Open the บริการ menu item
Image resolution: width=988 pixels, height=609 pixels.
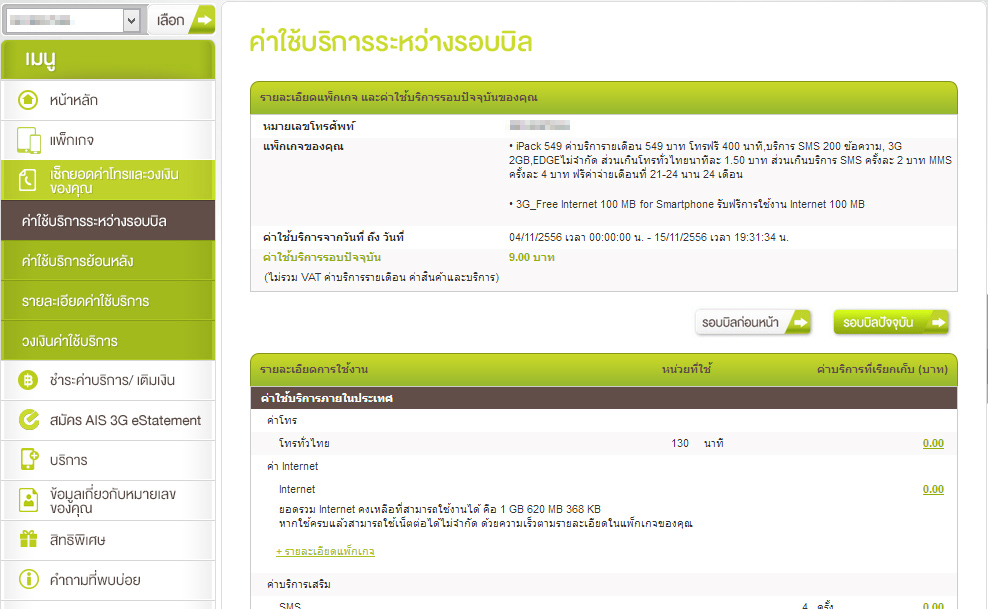108,460
